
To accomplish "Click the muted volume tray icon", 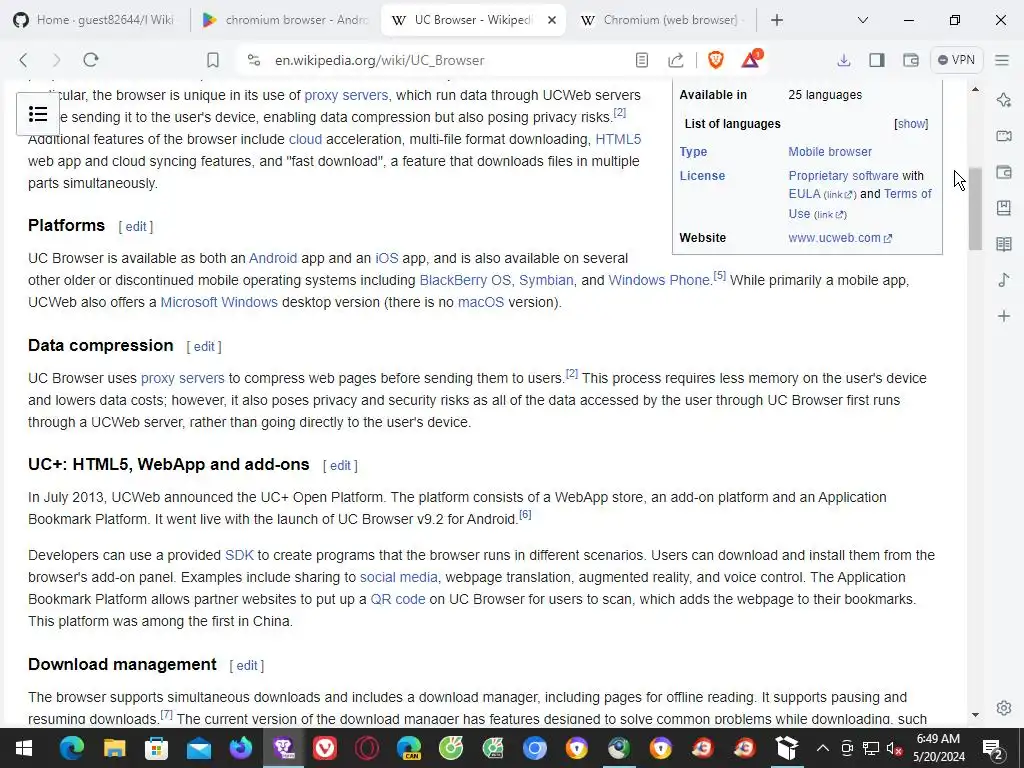I will (894, 748).
